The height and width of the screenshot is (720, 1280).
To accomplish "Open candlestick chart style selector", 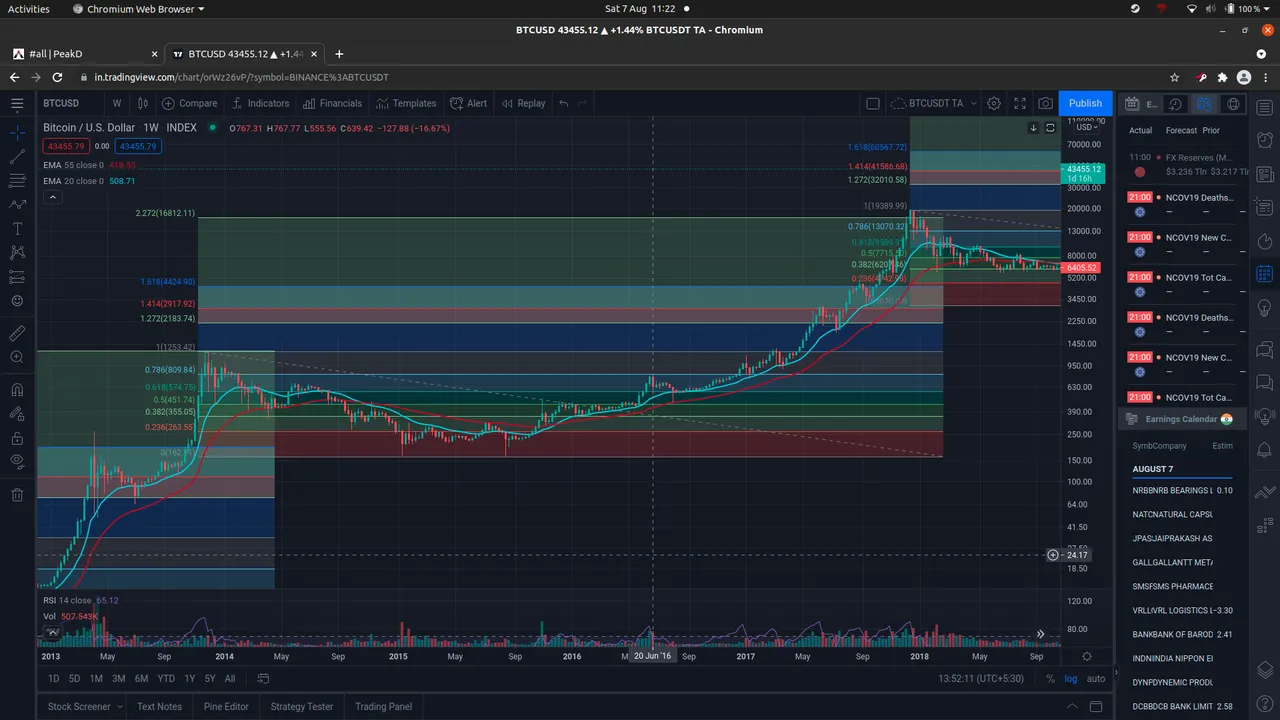I will tap(143, 103).
